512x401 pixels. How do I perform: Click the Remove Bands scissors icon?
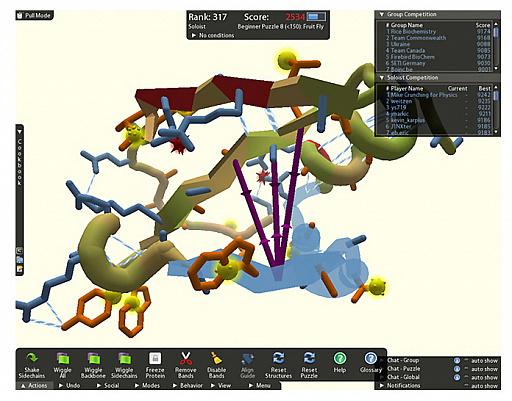coord(186,358)
